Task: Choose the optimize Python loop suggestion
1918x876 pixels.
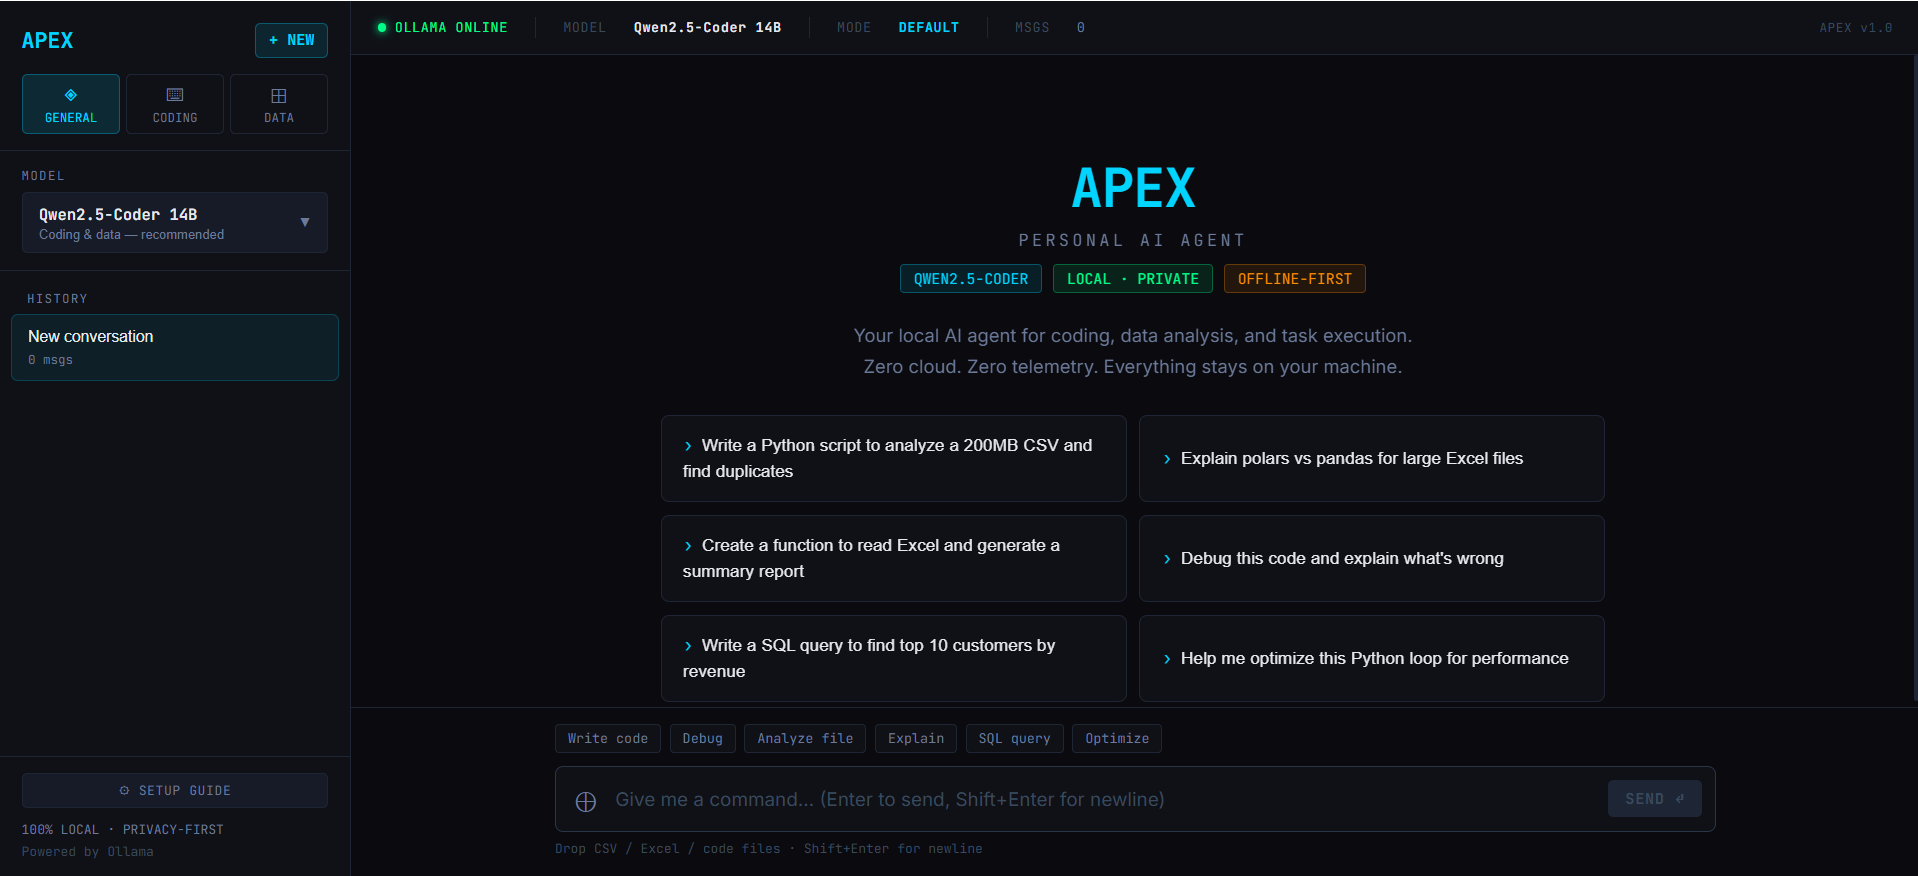Action: 1372,658
